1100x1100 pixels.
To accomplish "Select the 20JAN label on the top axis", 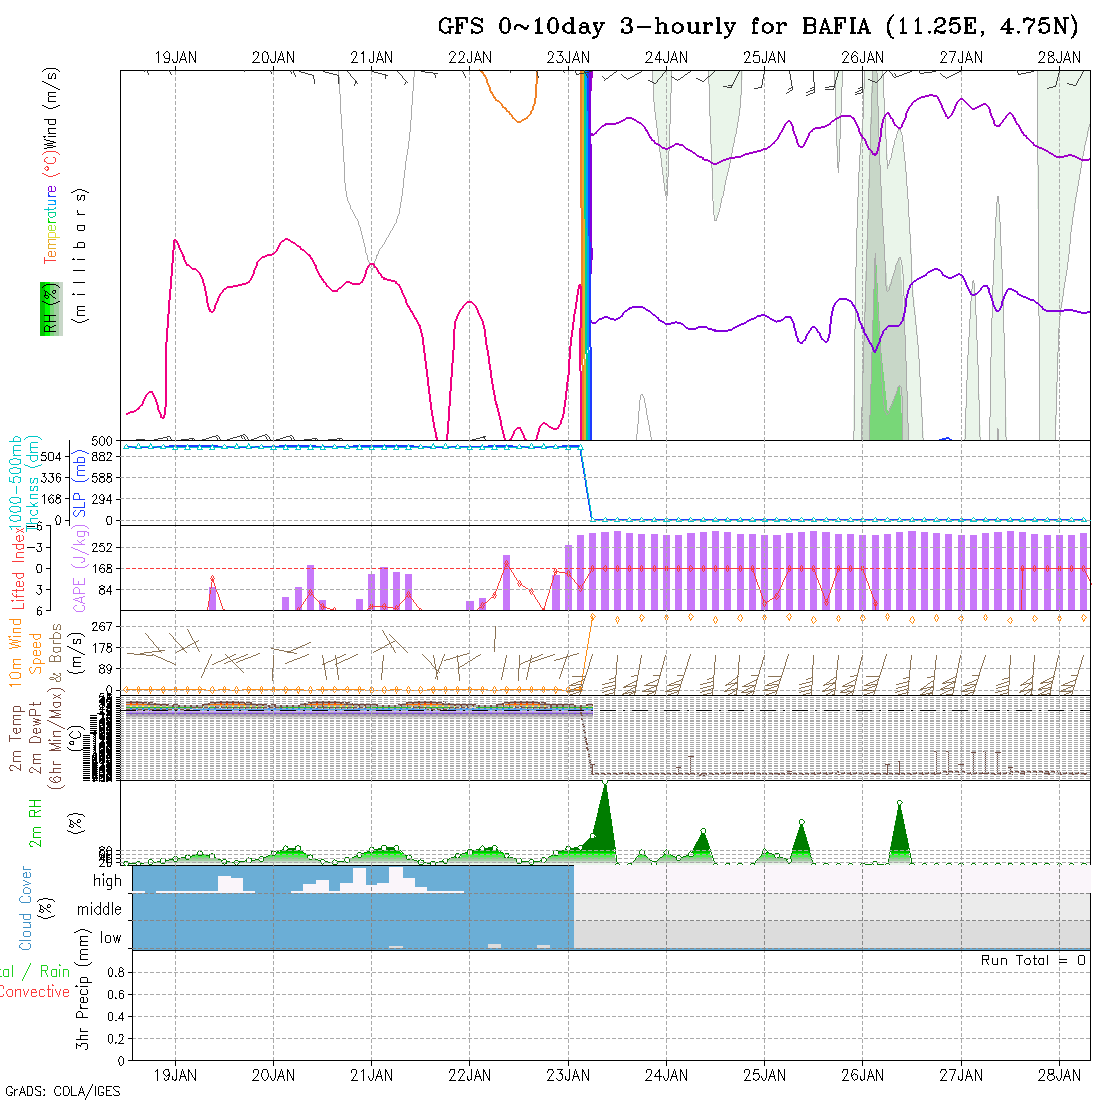I will tap(274, 58).
